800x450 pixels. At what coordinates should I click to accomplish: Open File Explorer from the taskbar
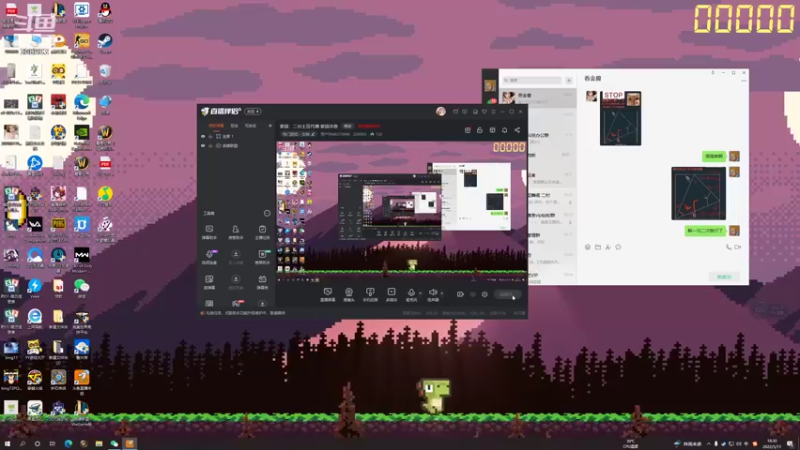pos(98,443)
